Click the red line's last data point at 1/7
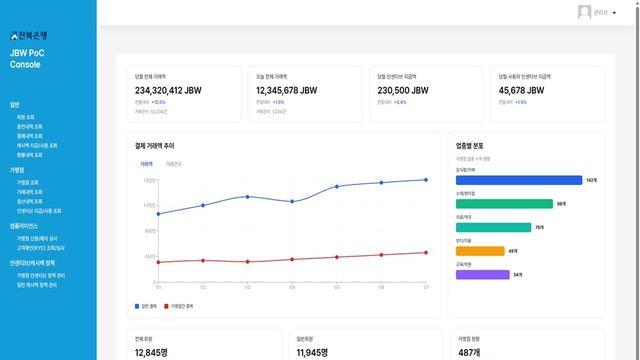 coord(426,253)
